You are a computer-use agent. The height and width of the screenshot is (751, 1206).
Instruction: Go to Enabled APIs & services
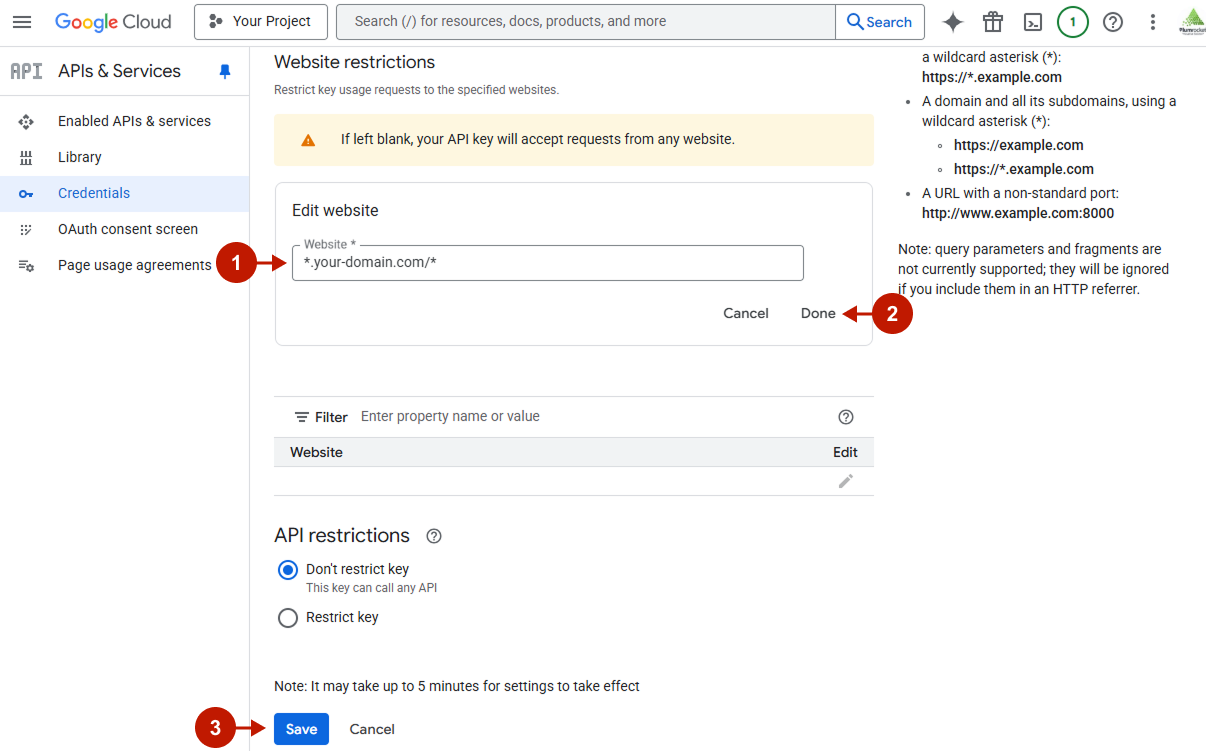tap(135, 121)
